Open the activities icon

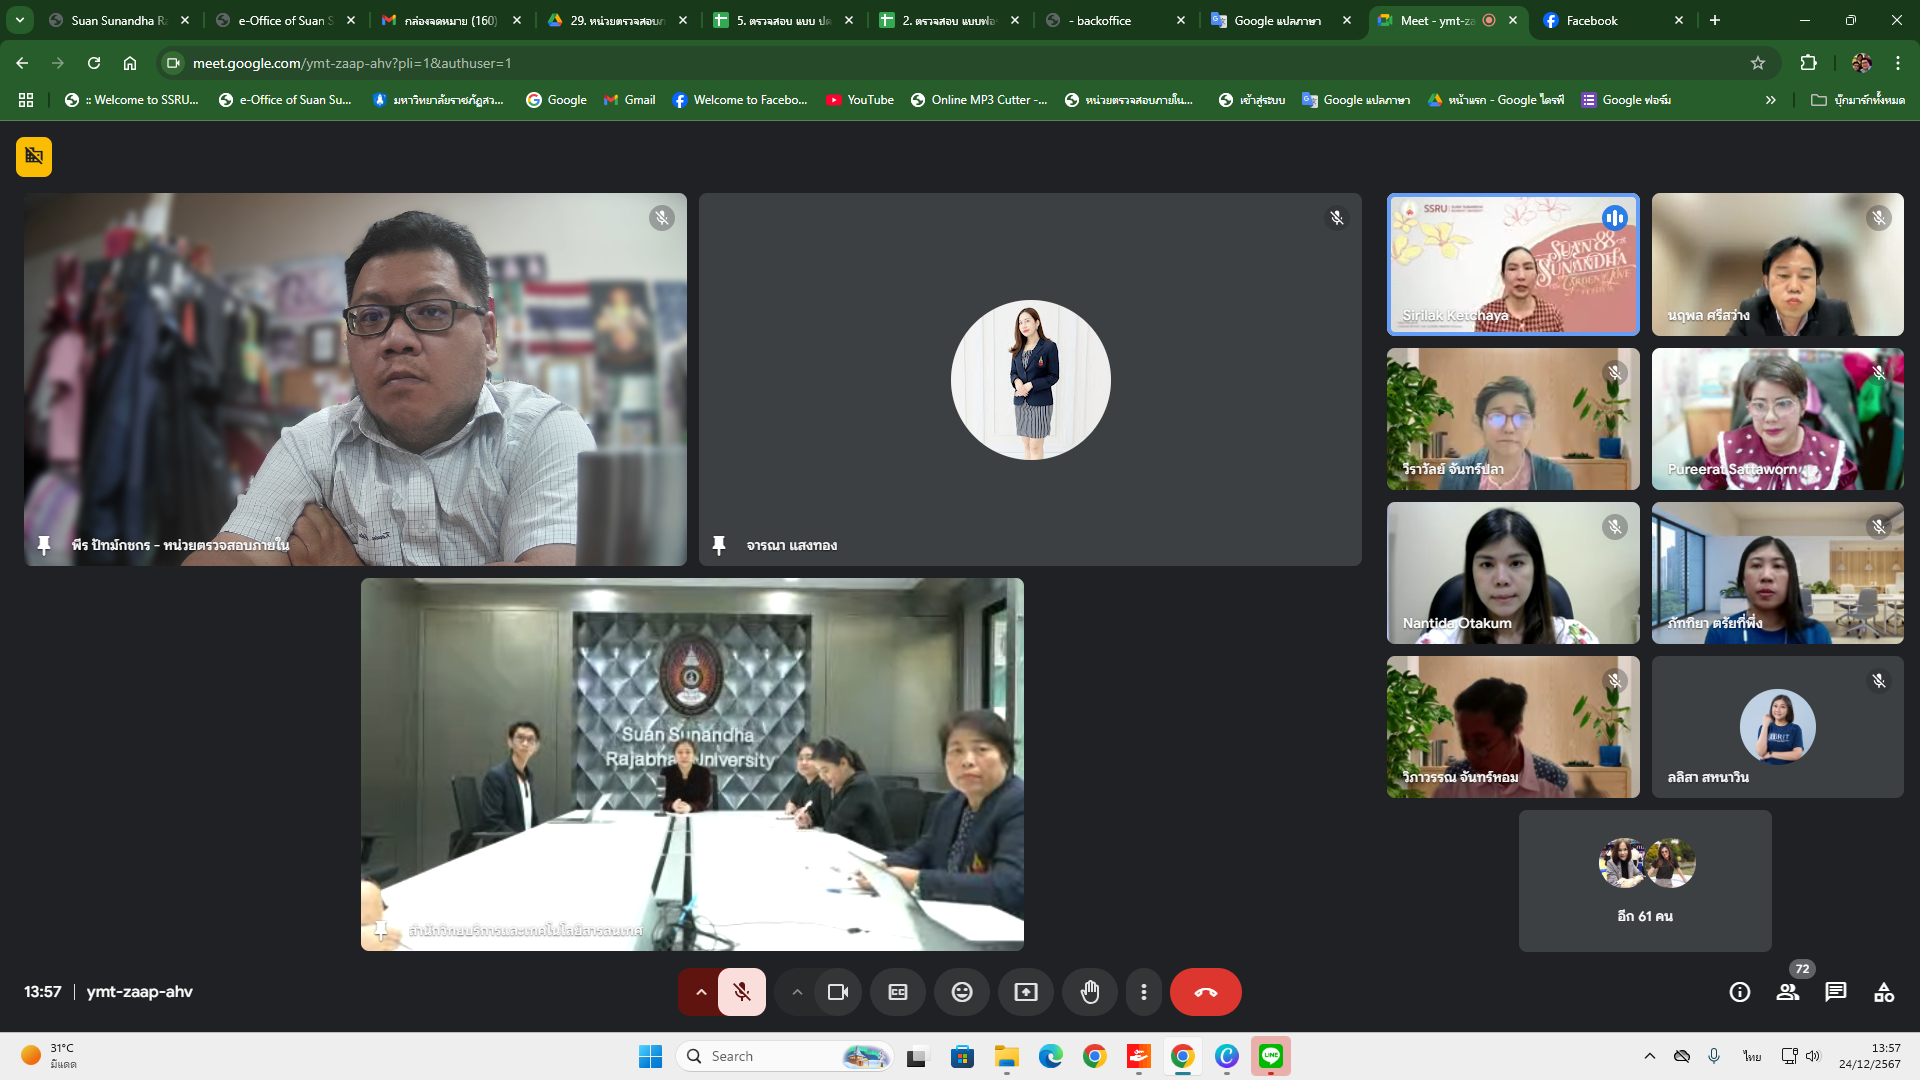(1883, 992)
